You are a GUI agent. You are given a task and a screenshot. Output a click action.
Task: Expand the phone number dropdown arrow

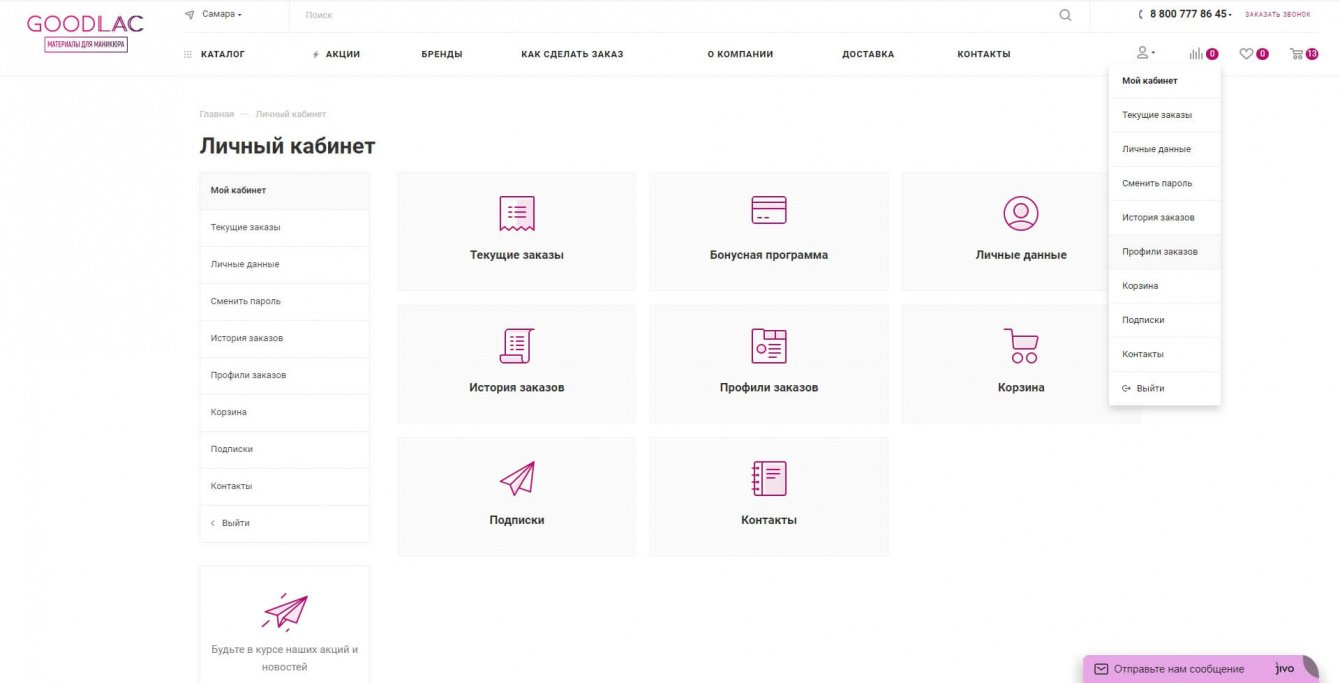coord(1230,15)
